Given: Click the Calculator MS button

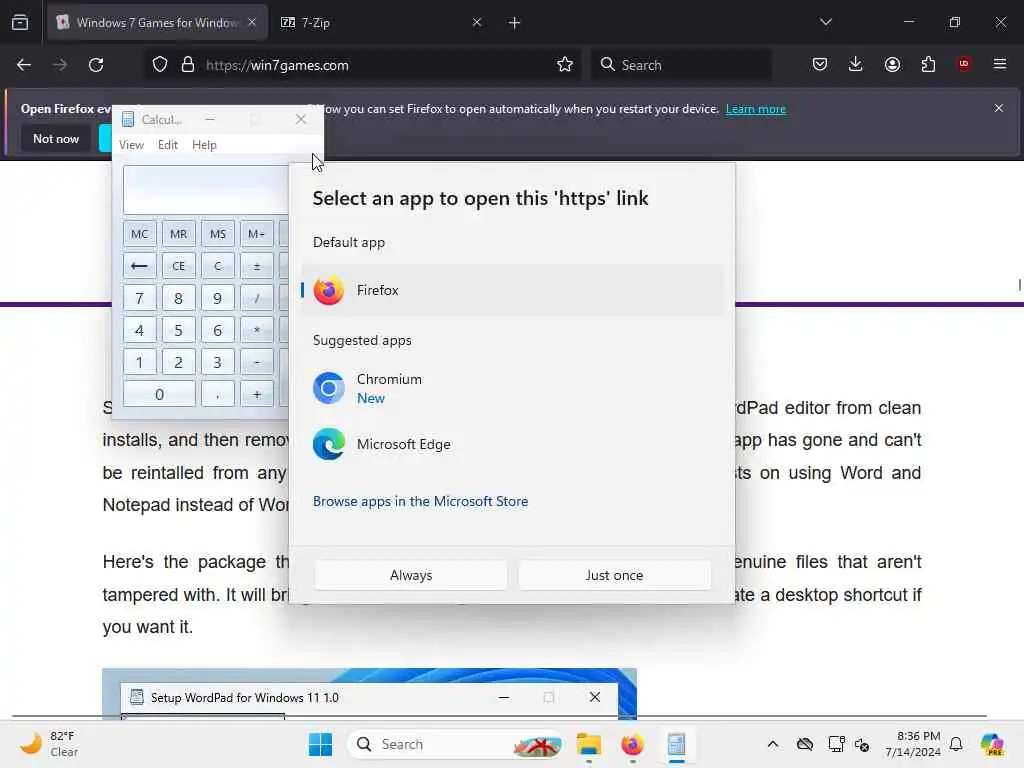Looking at the screenshot, I should (217, 234).
